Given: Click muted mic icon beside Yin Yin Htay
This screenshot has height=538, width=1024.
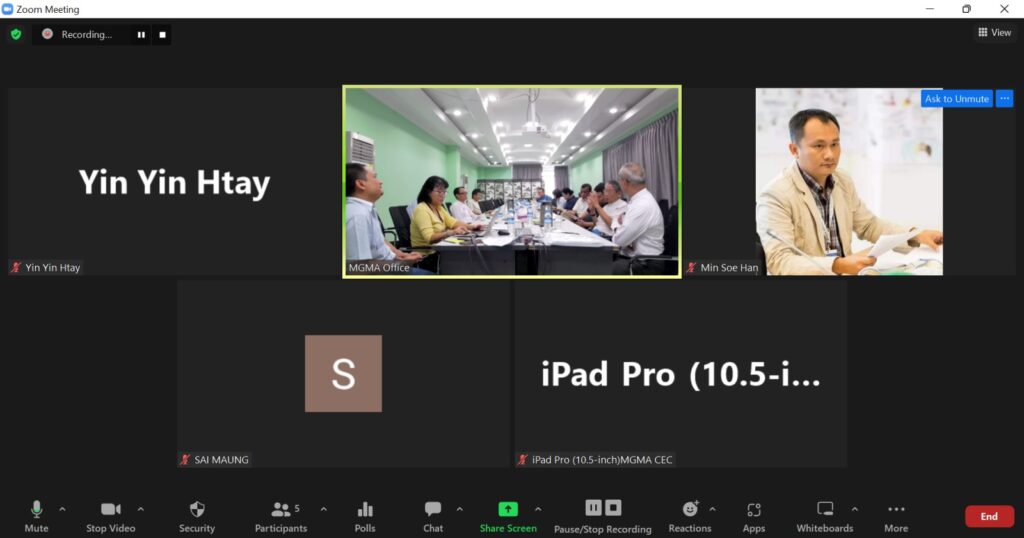Looking at the screenshot, I should (16, 268).
